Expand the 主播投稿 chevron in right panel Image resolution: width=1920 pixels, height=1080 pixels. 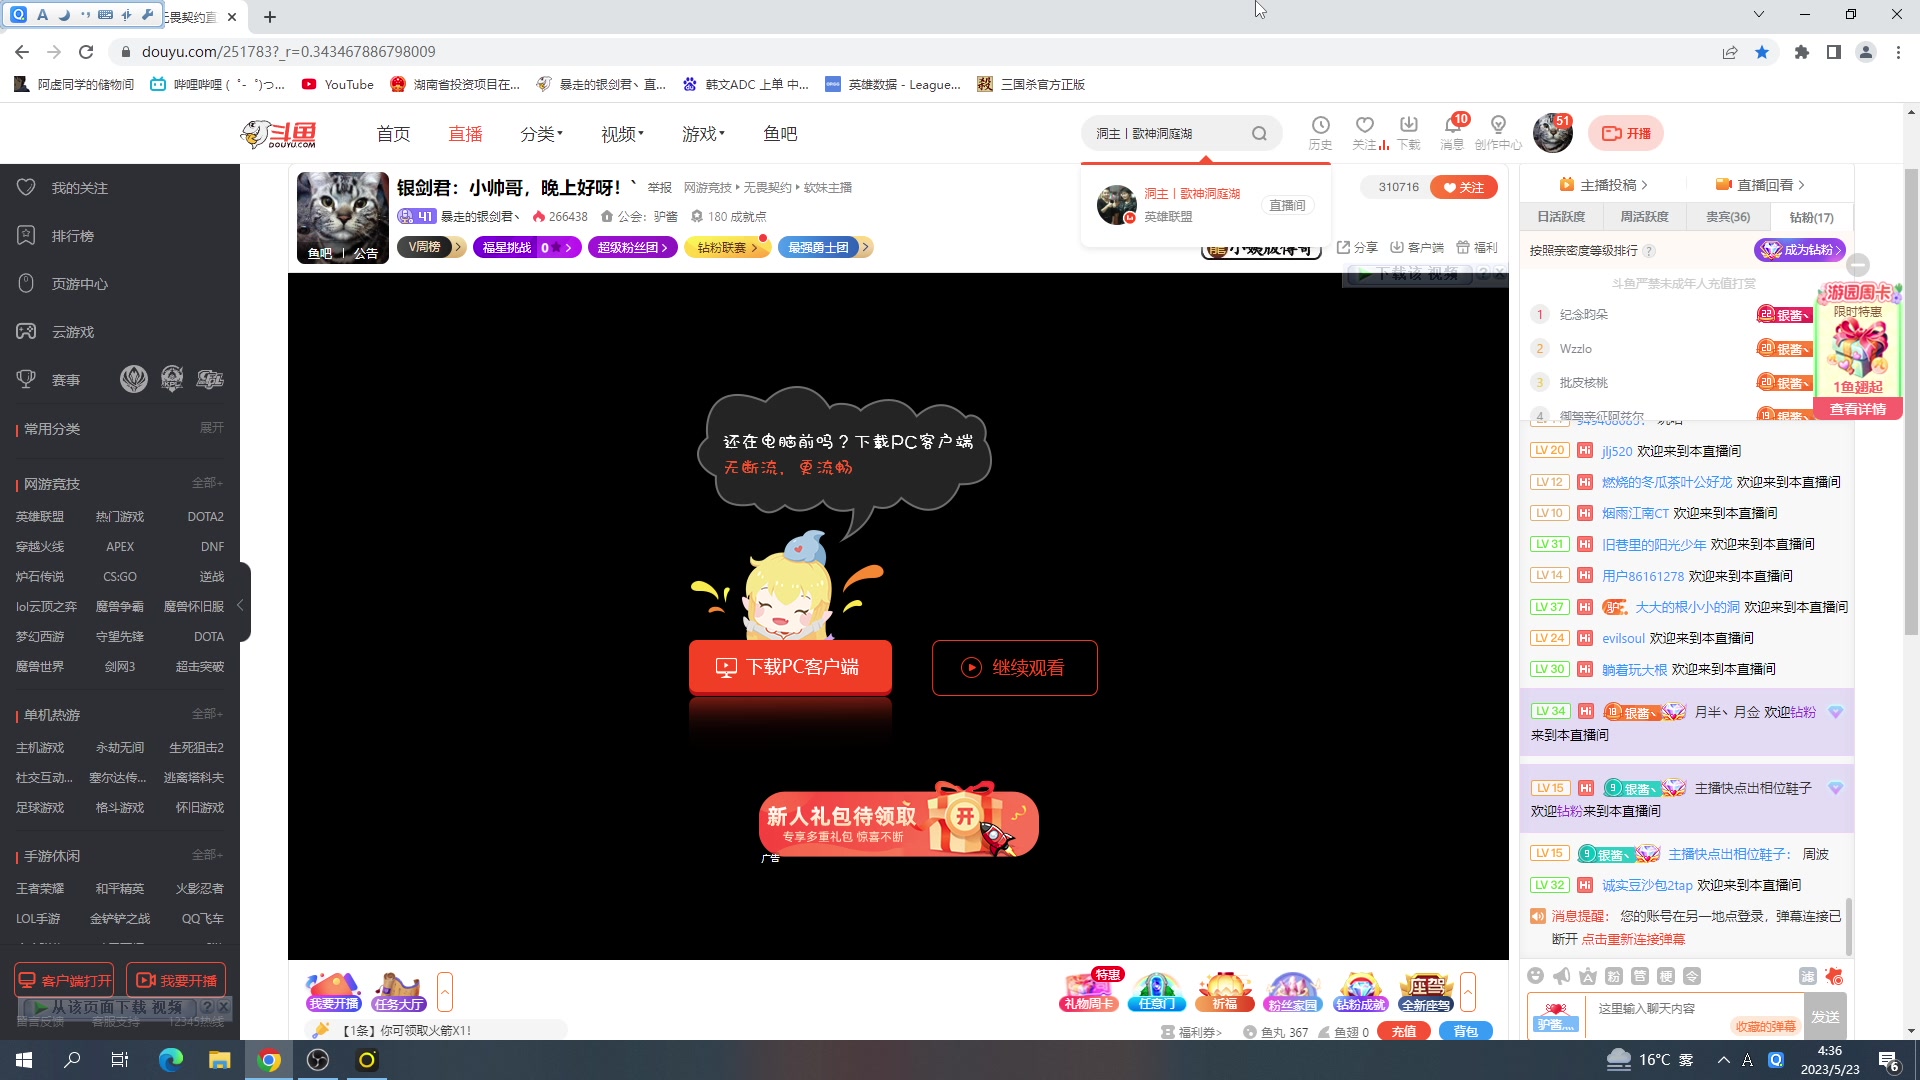(1647, 184)
